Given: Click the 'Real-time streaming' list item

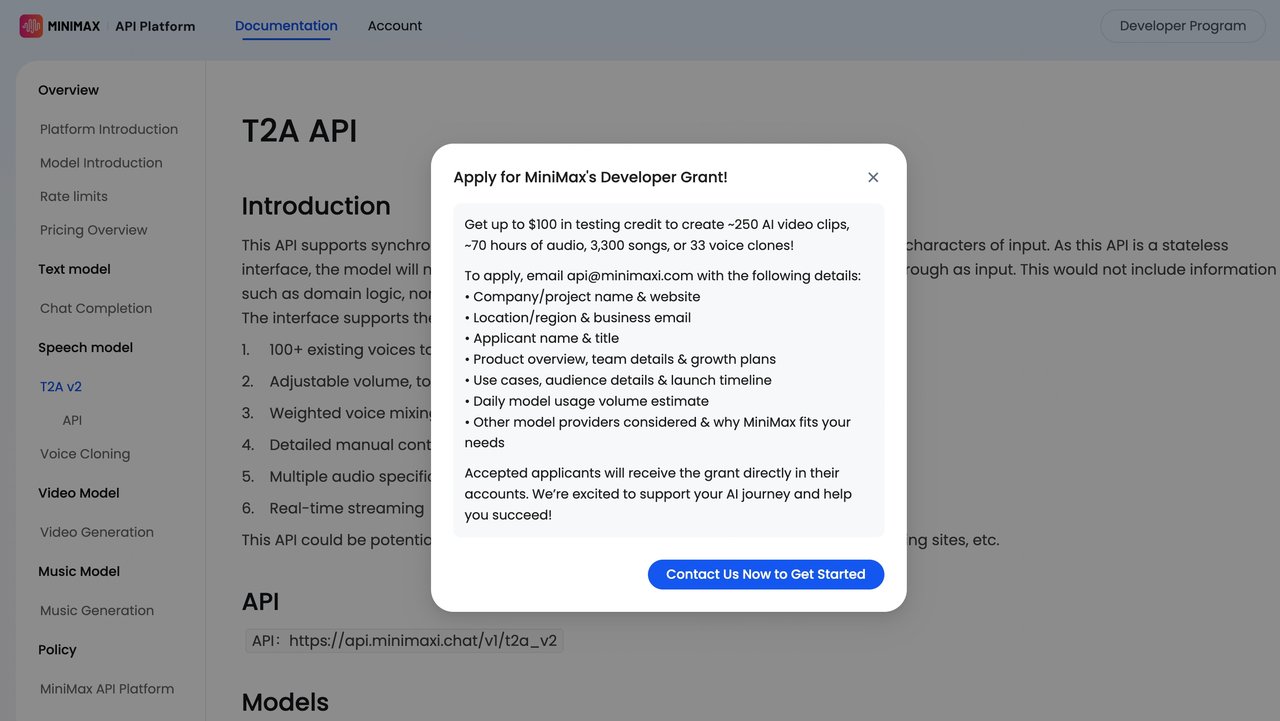Looking at the screenshot, I should (x=346, y=508).
